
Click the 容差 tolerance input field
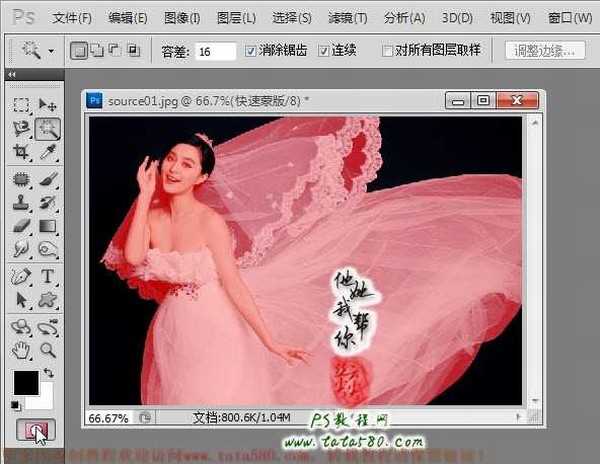[214, 50]
